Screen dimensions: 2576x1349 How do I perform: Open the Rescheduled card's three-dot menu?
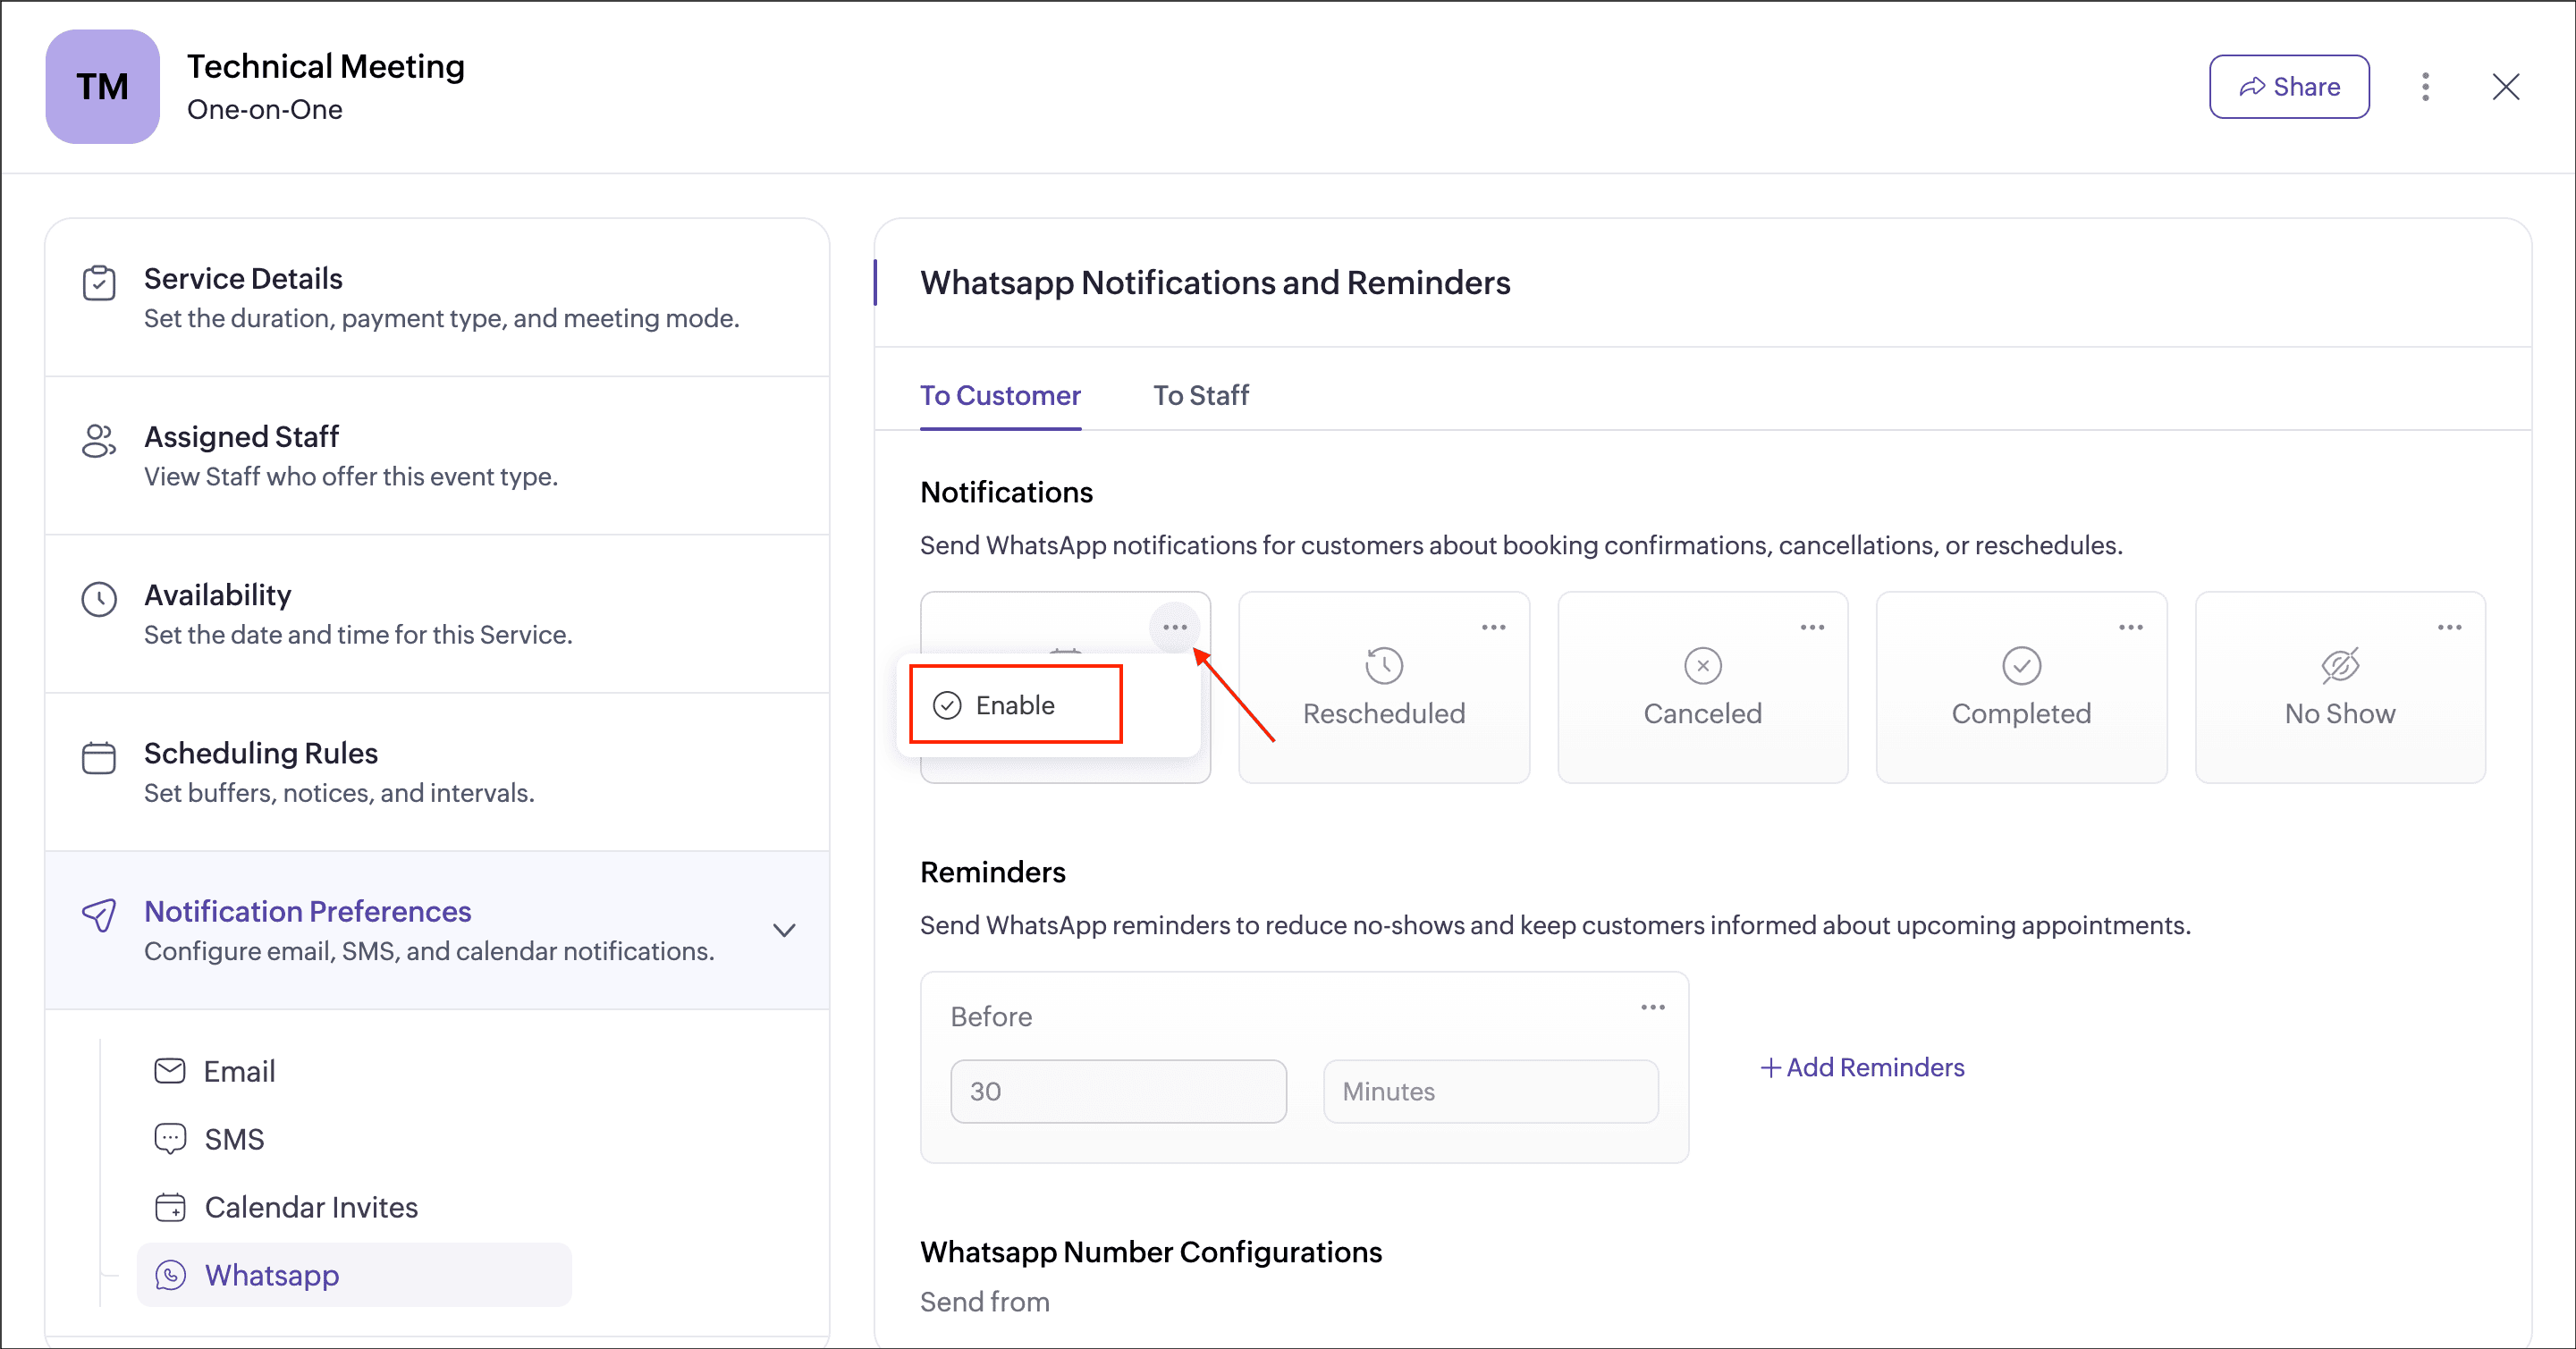tap(1493, 627)
